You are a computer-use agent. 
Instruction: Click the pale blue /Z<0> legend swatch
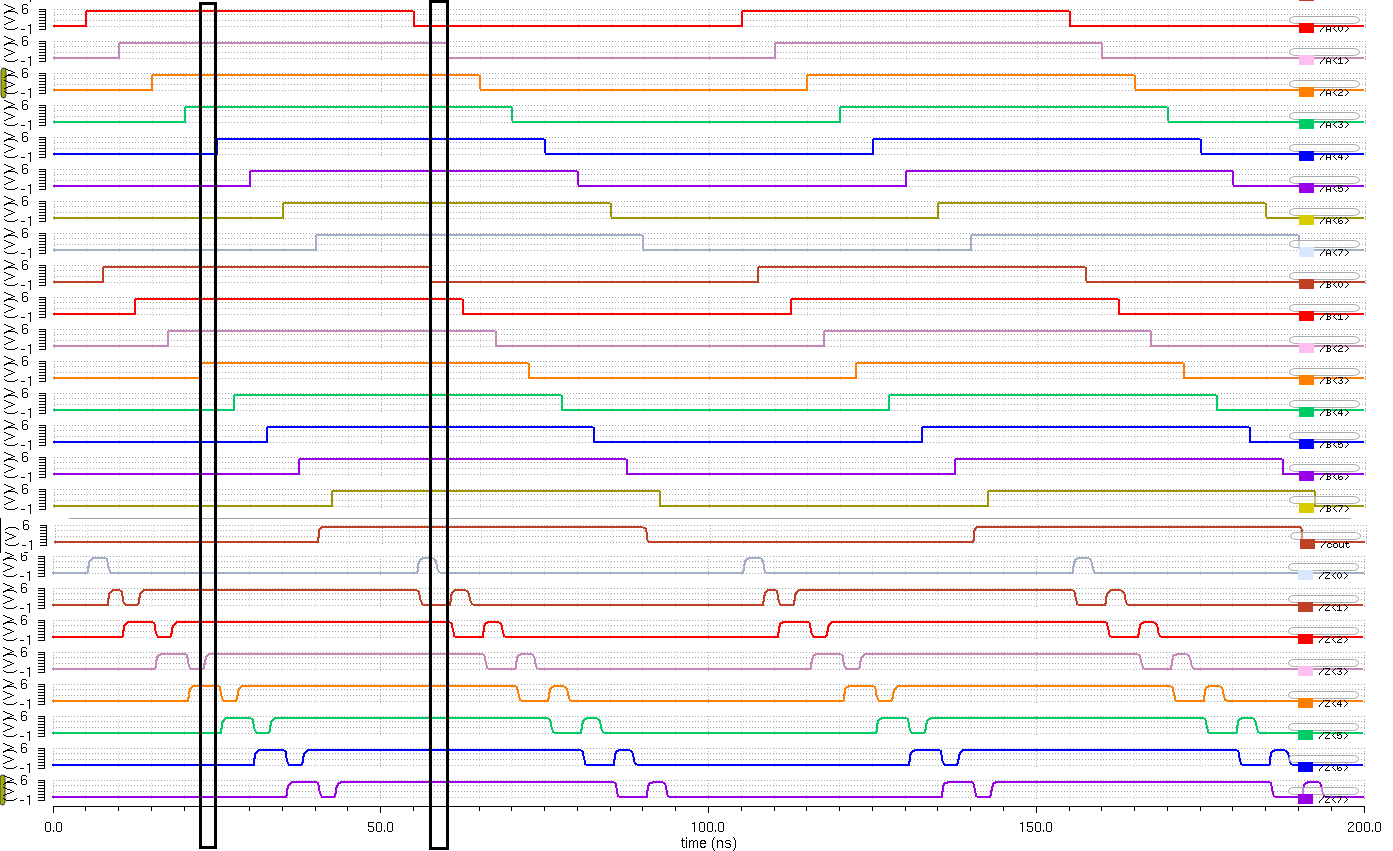point(1305,575)
